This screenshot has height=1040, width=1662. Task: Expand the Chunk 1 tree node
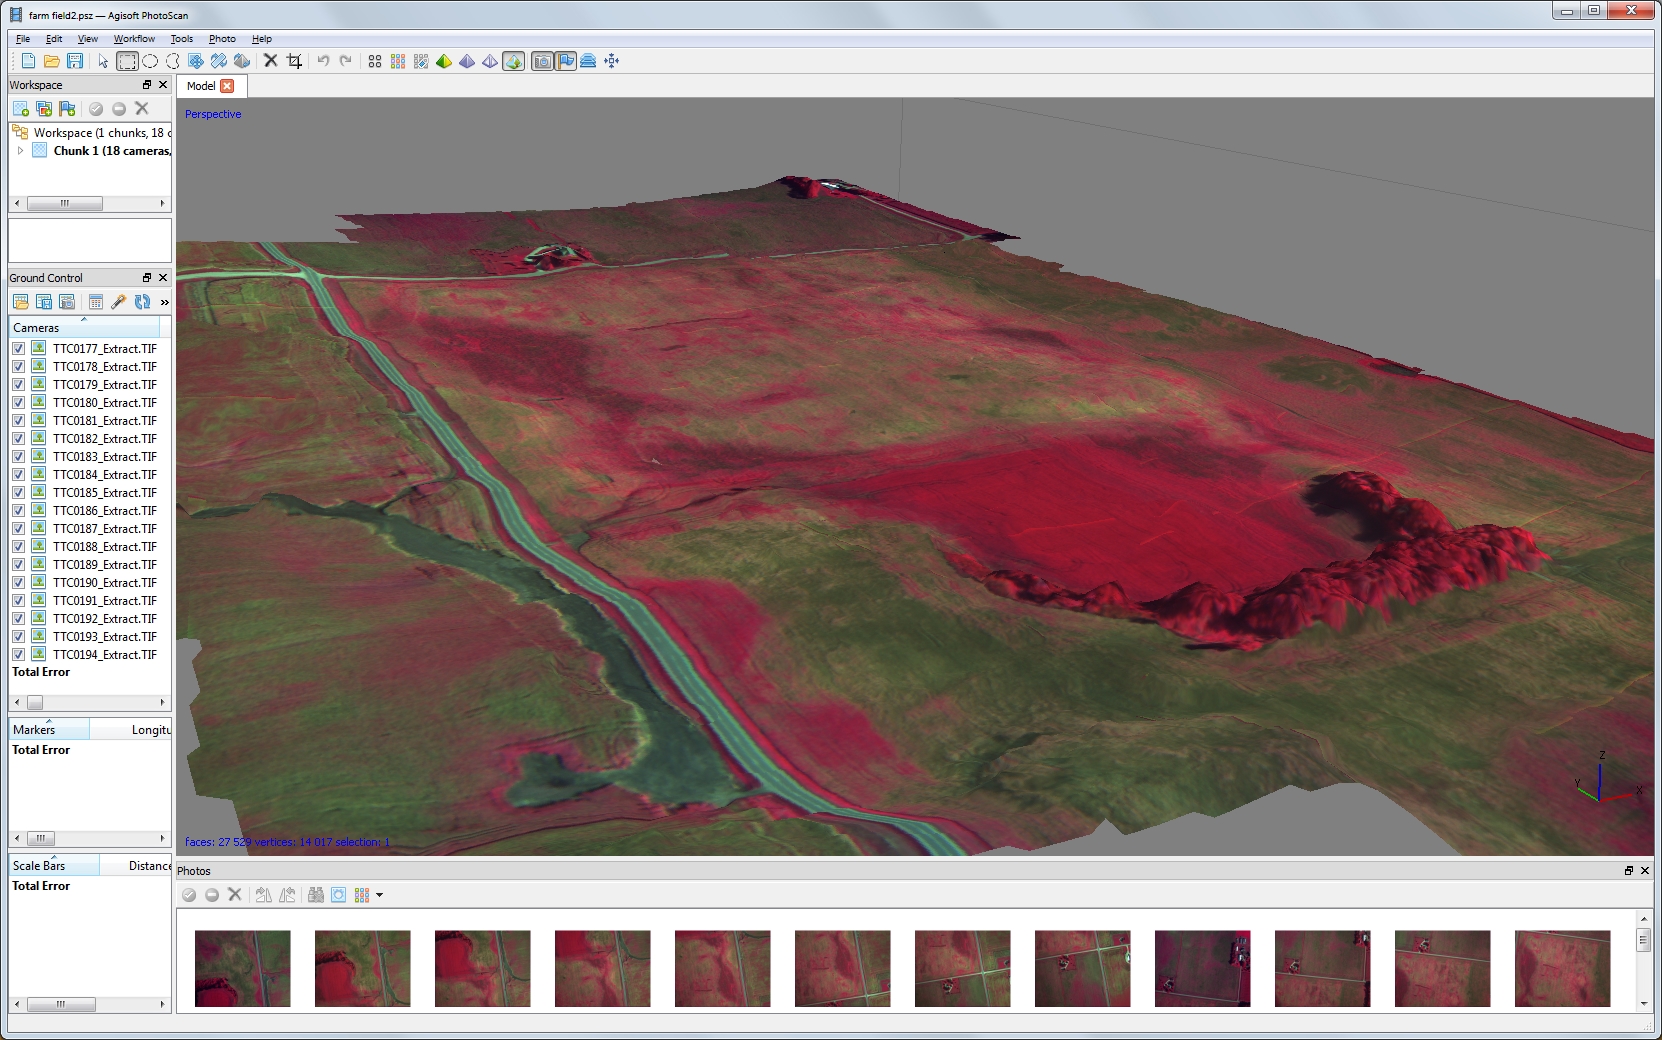coord(20,151)
